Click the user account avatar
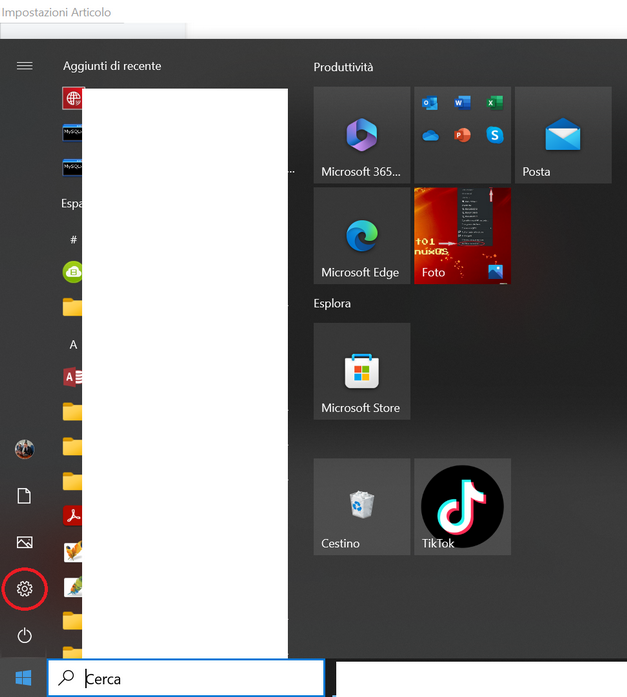 tap(24, 449)
